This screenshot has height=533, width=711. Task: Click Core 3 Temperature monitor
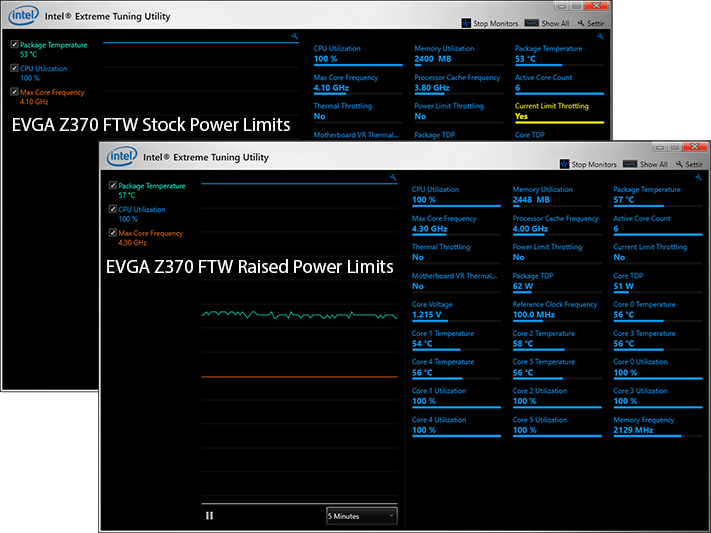coord(657,339)
